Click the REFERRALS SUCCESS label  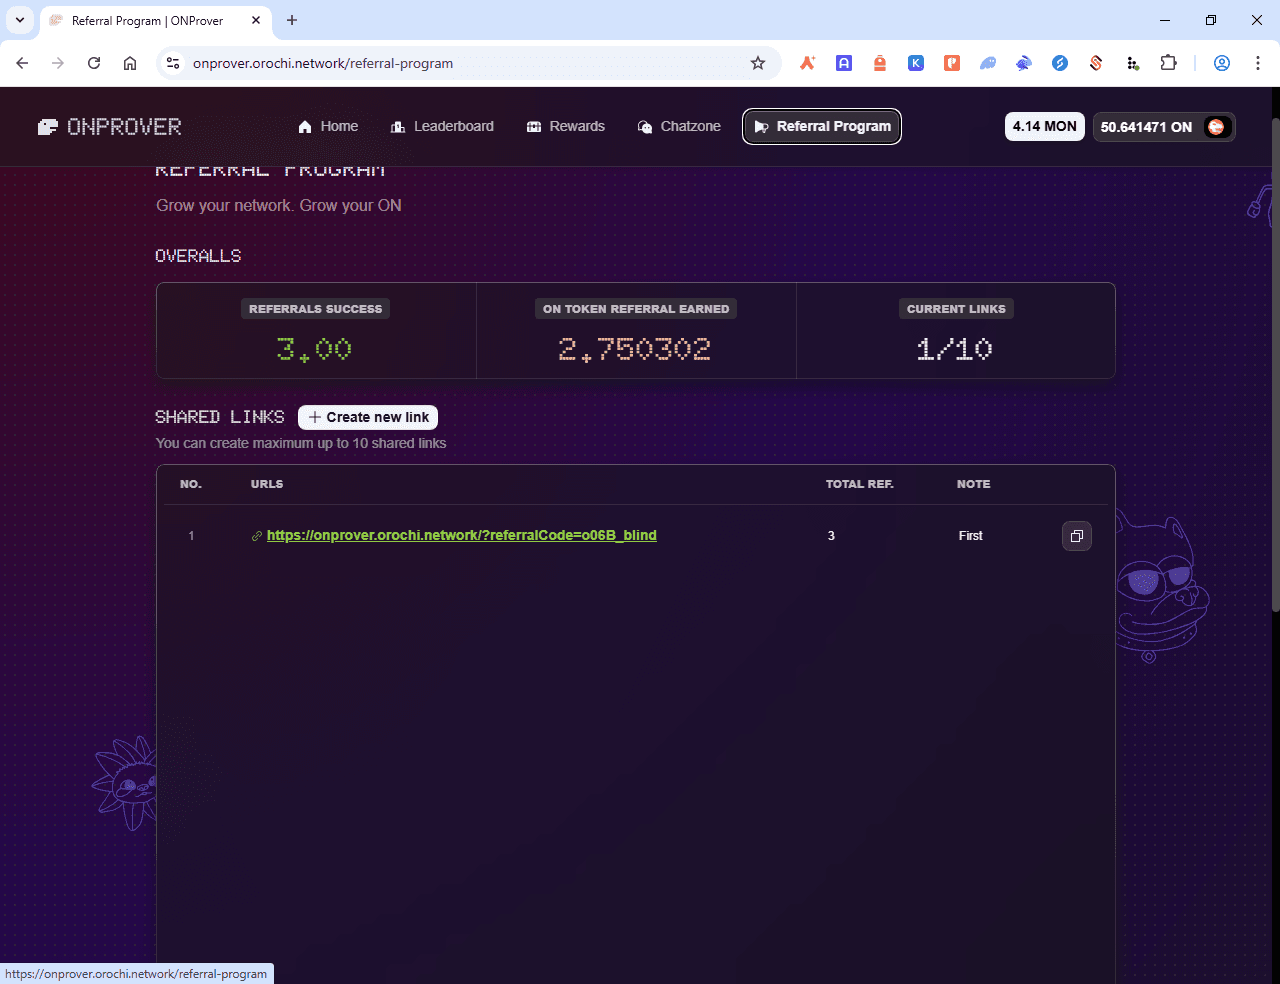point(315,309)
